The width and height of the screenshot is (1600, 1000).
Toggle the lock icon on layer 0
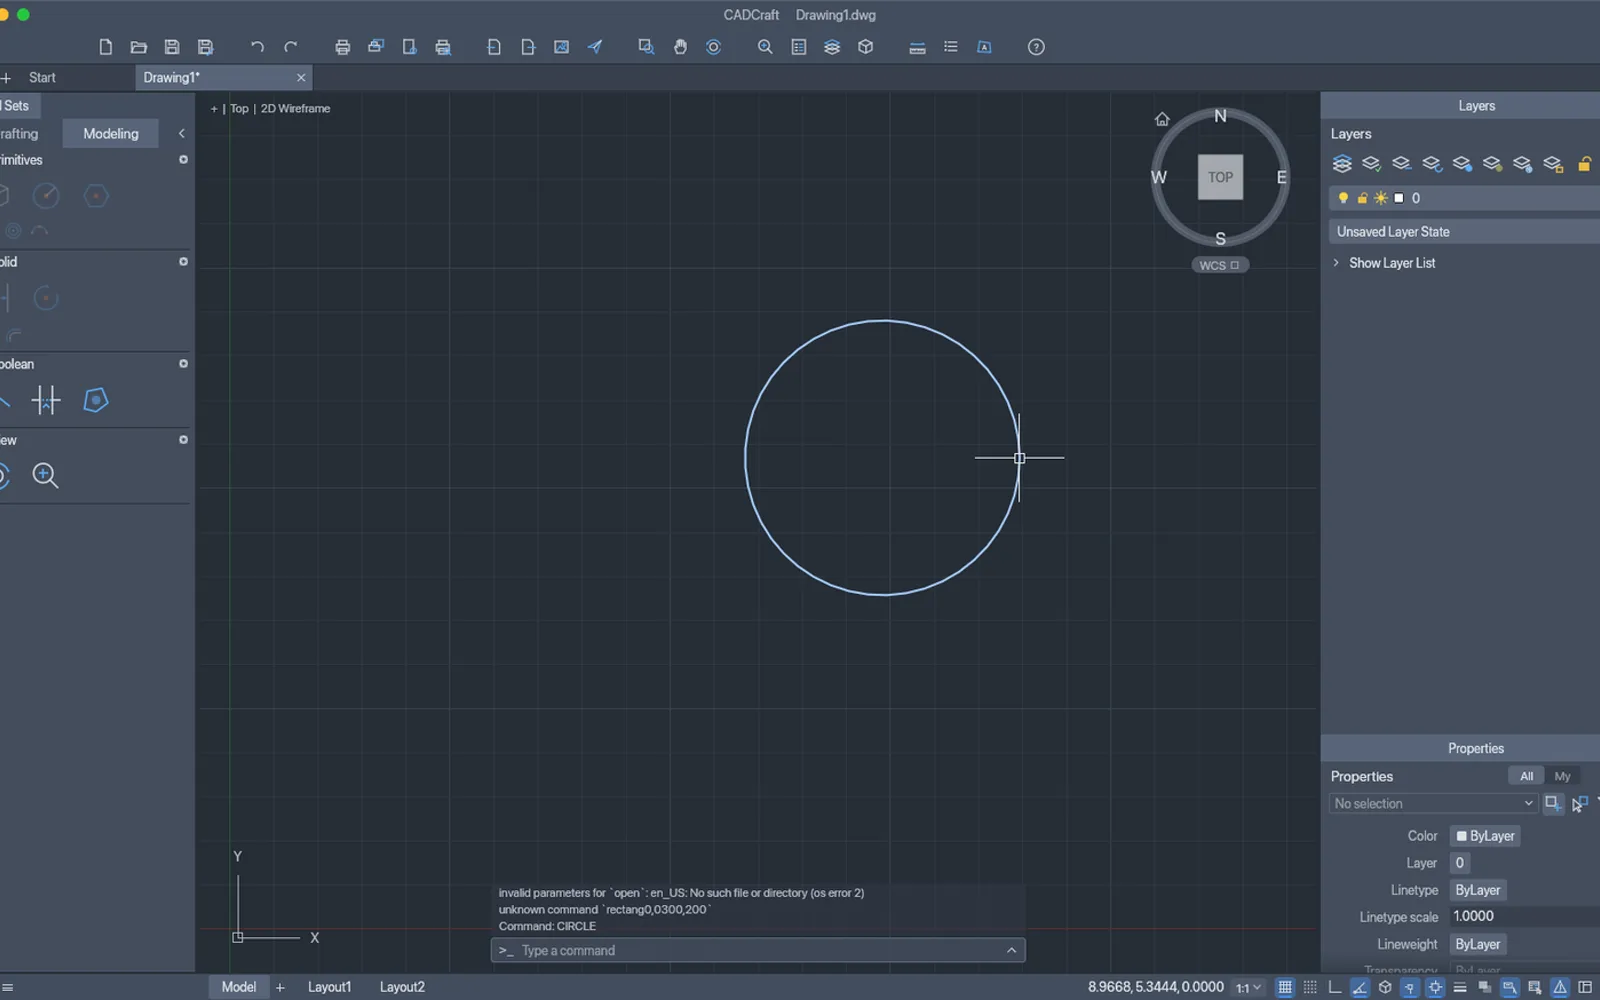[1362, 198]
